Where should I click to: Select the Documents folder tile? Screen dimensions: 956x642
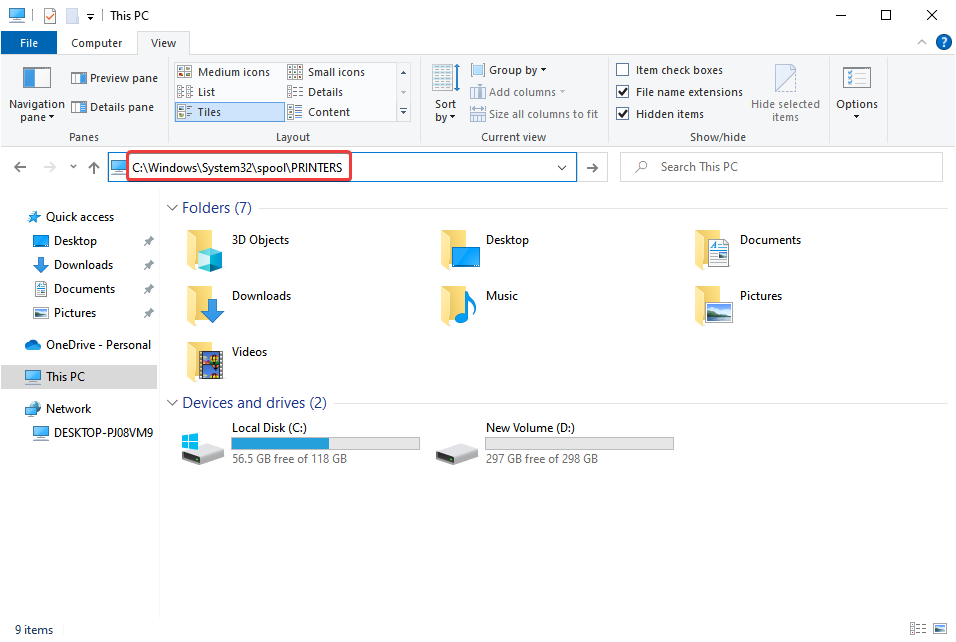tap(747, 250)
